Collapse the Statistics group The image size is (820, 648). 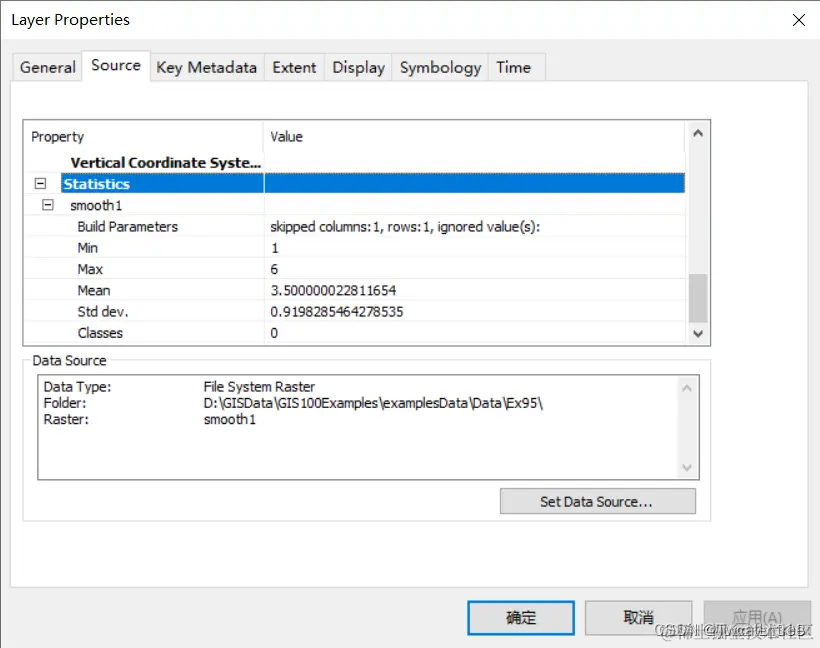pyautogui.click(x=40, y=184)
